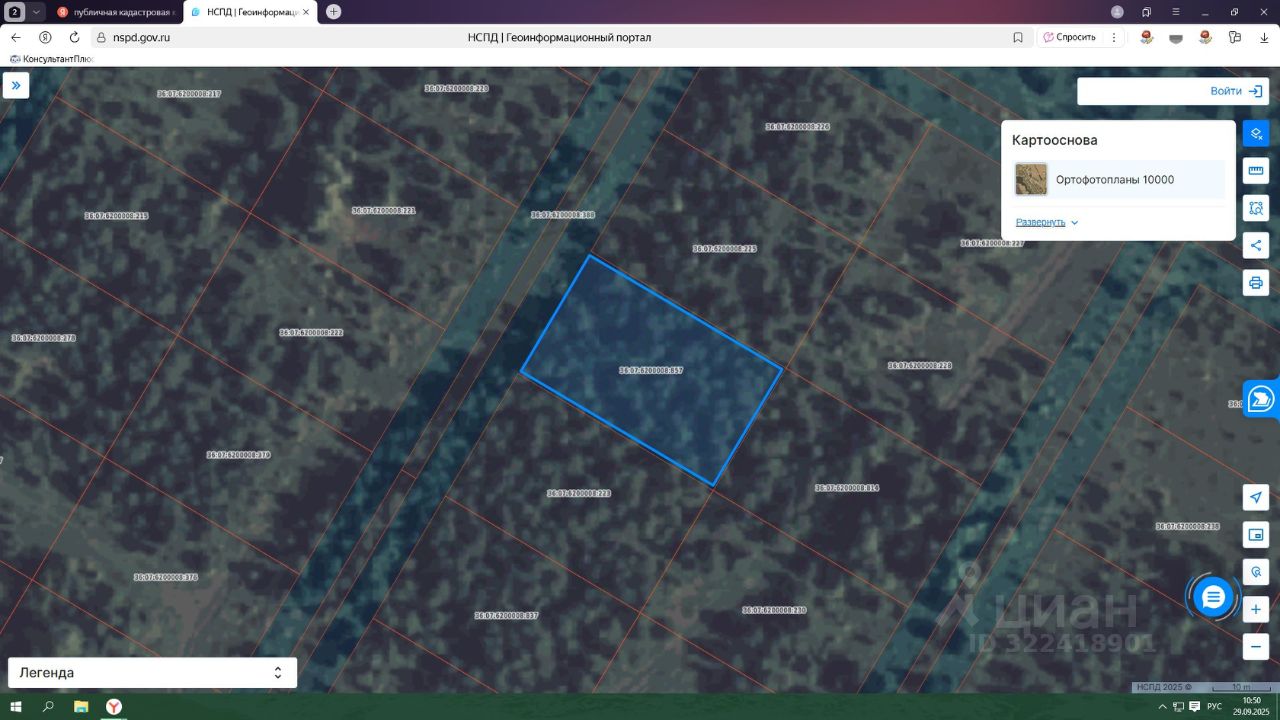Open the browser hamburger menu
The height and width of the screenshot is (720, 1280).
1176,12
